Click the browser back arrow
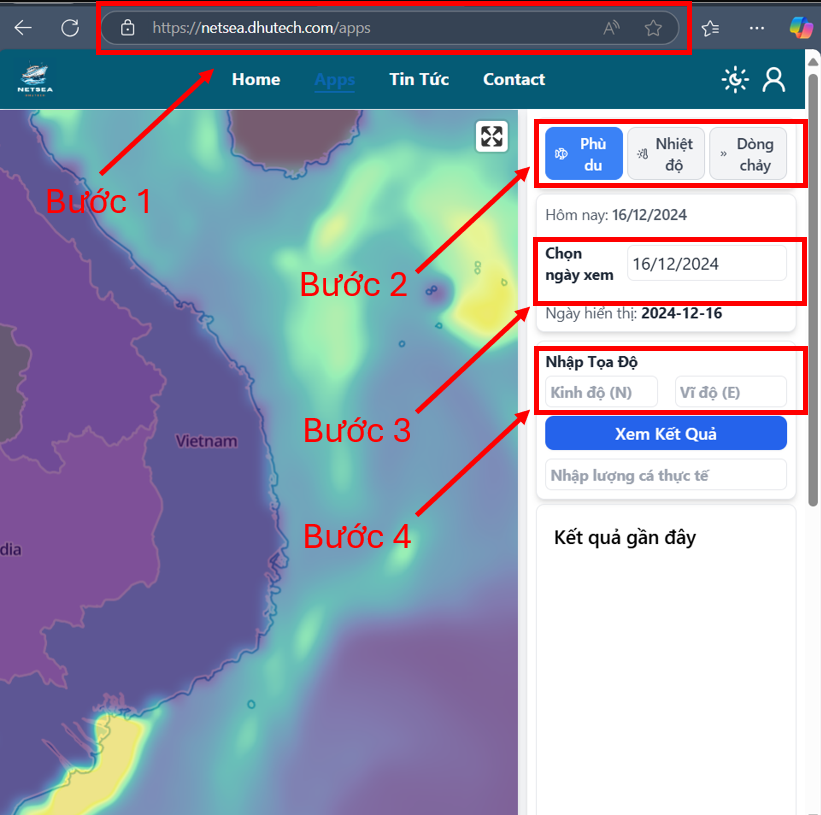Image resolution: width=821 pixels, height=815 pixels. 23,27
